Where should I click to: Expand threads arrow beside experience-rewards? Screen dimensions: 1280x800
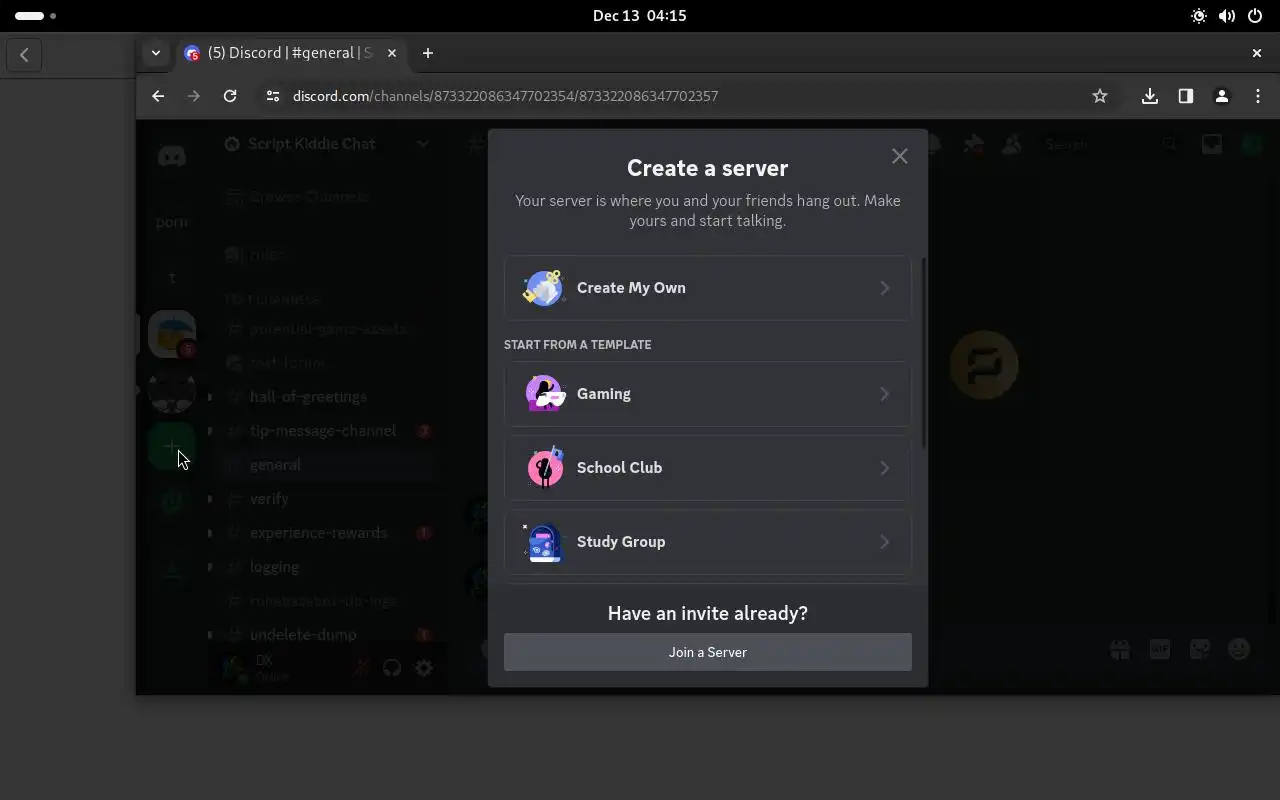210,533
